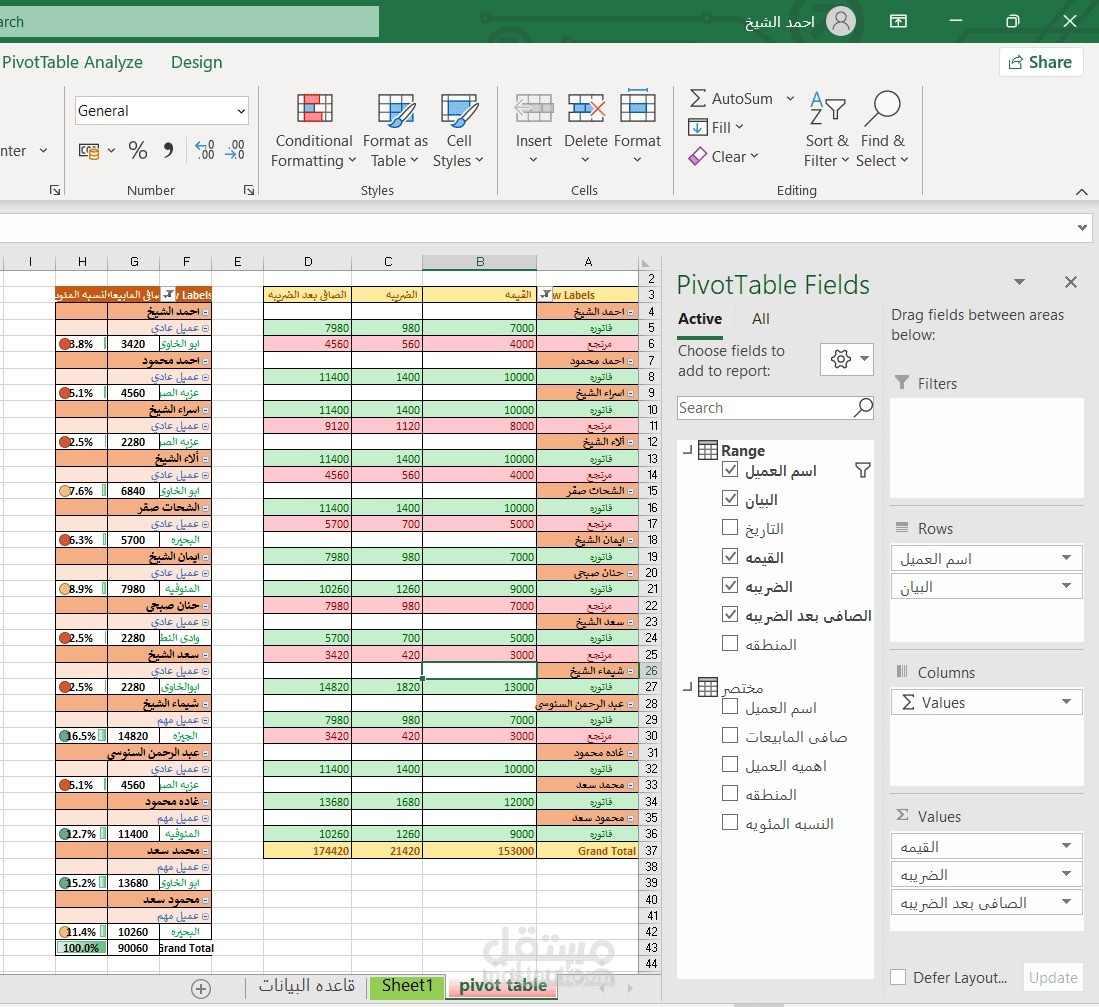Add a new sheet with plus icon
This screenshot has height=1007, width=1099.
[x=201, y=988]
